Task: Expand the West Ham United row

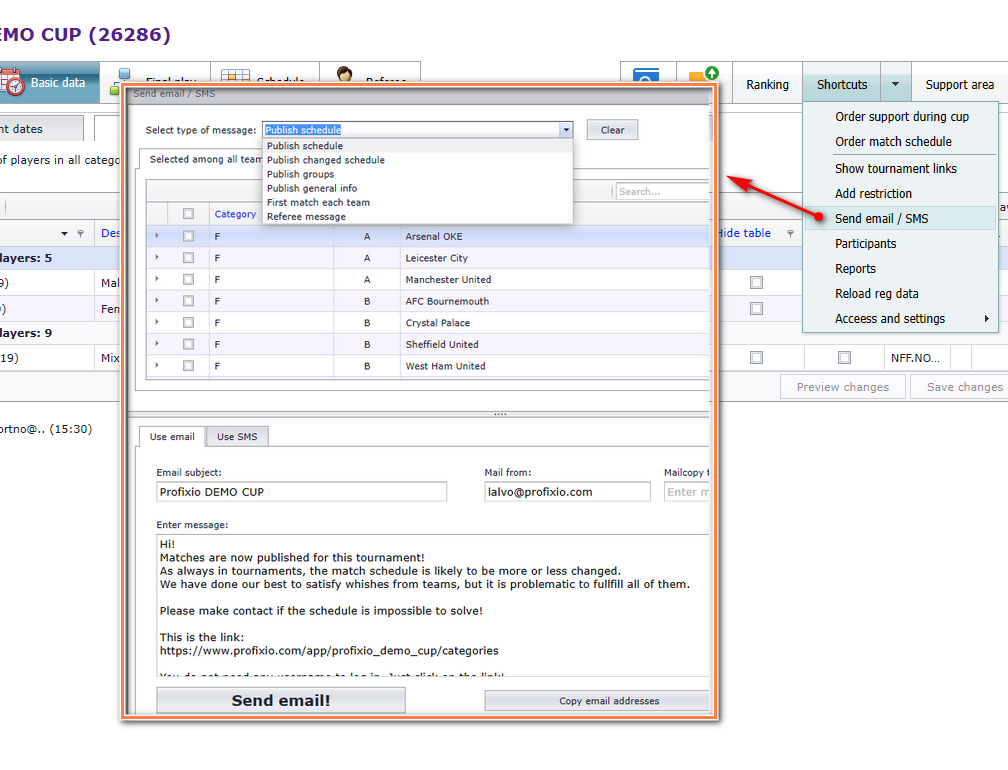Action: 157,365
